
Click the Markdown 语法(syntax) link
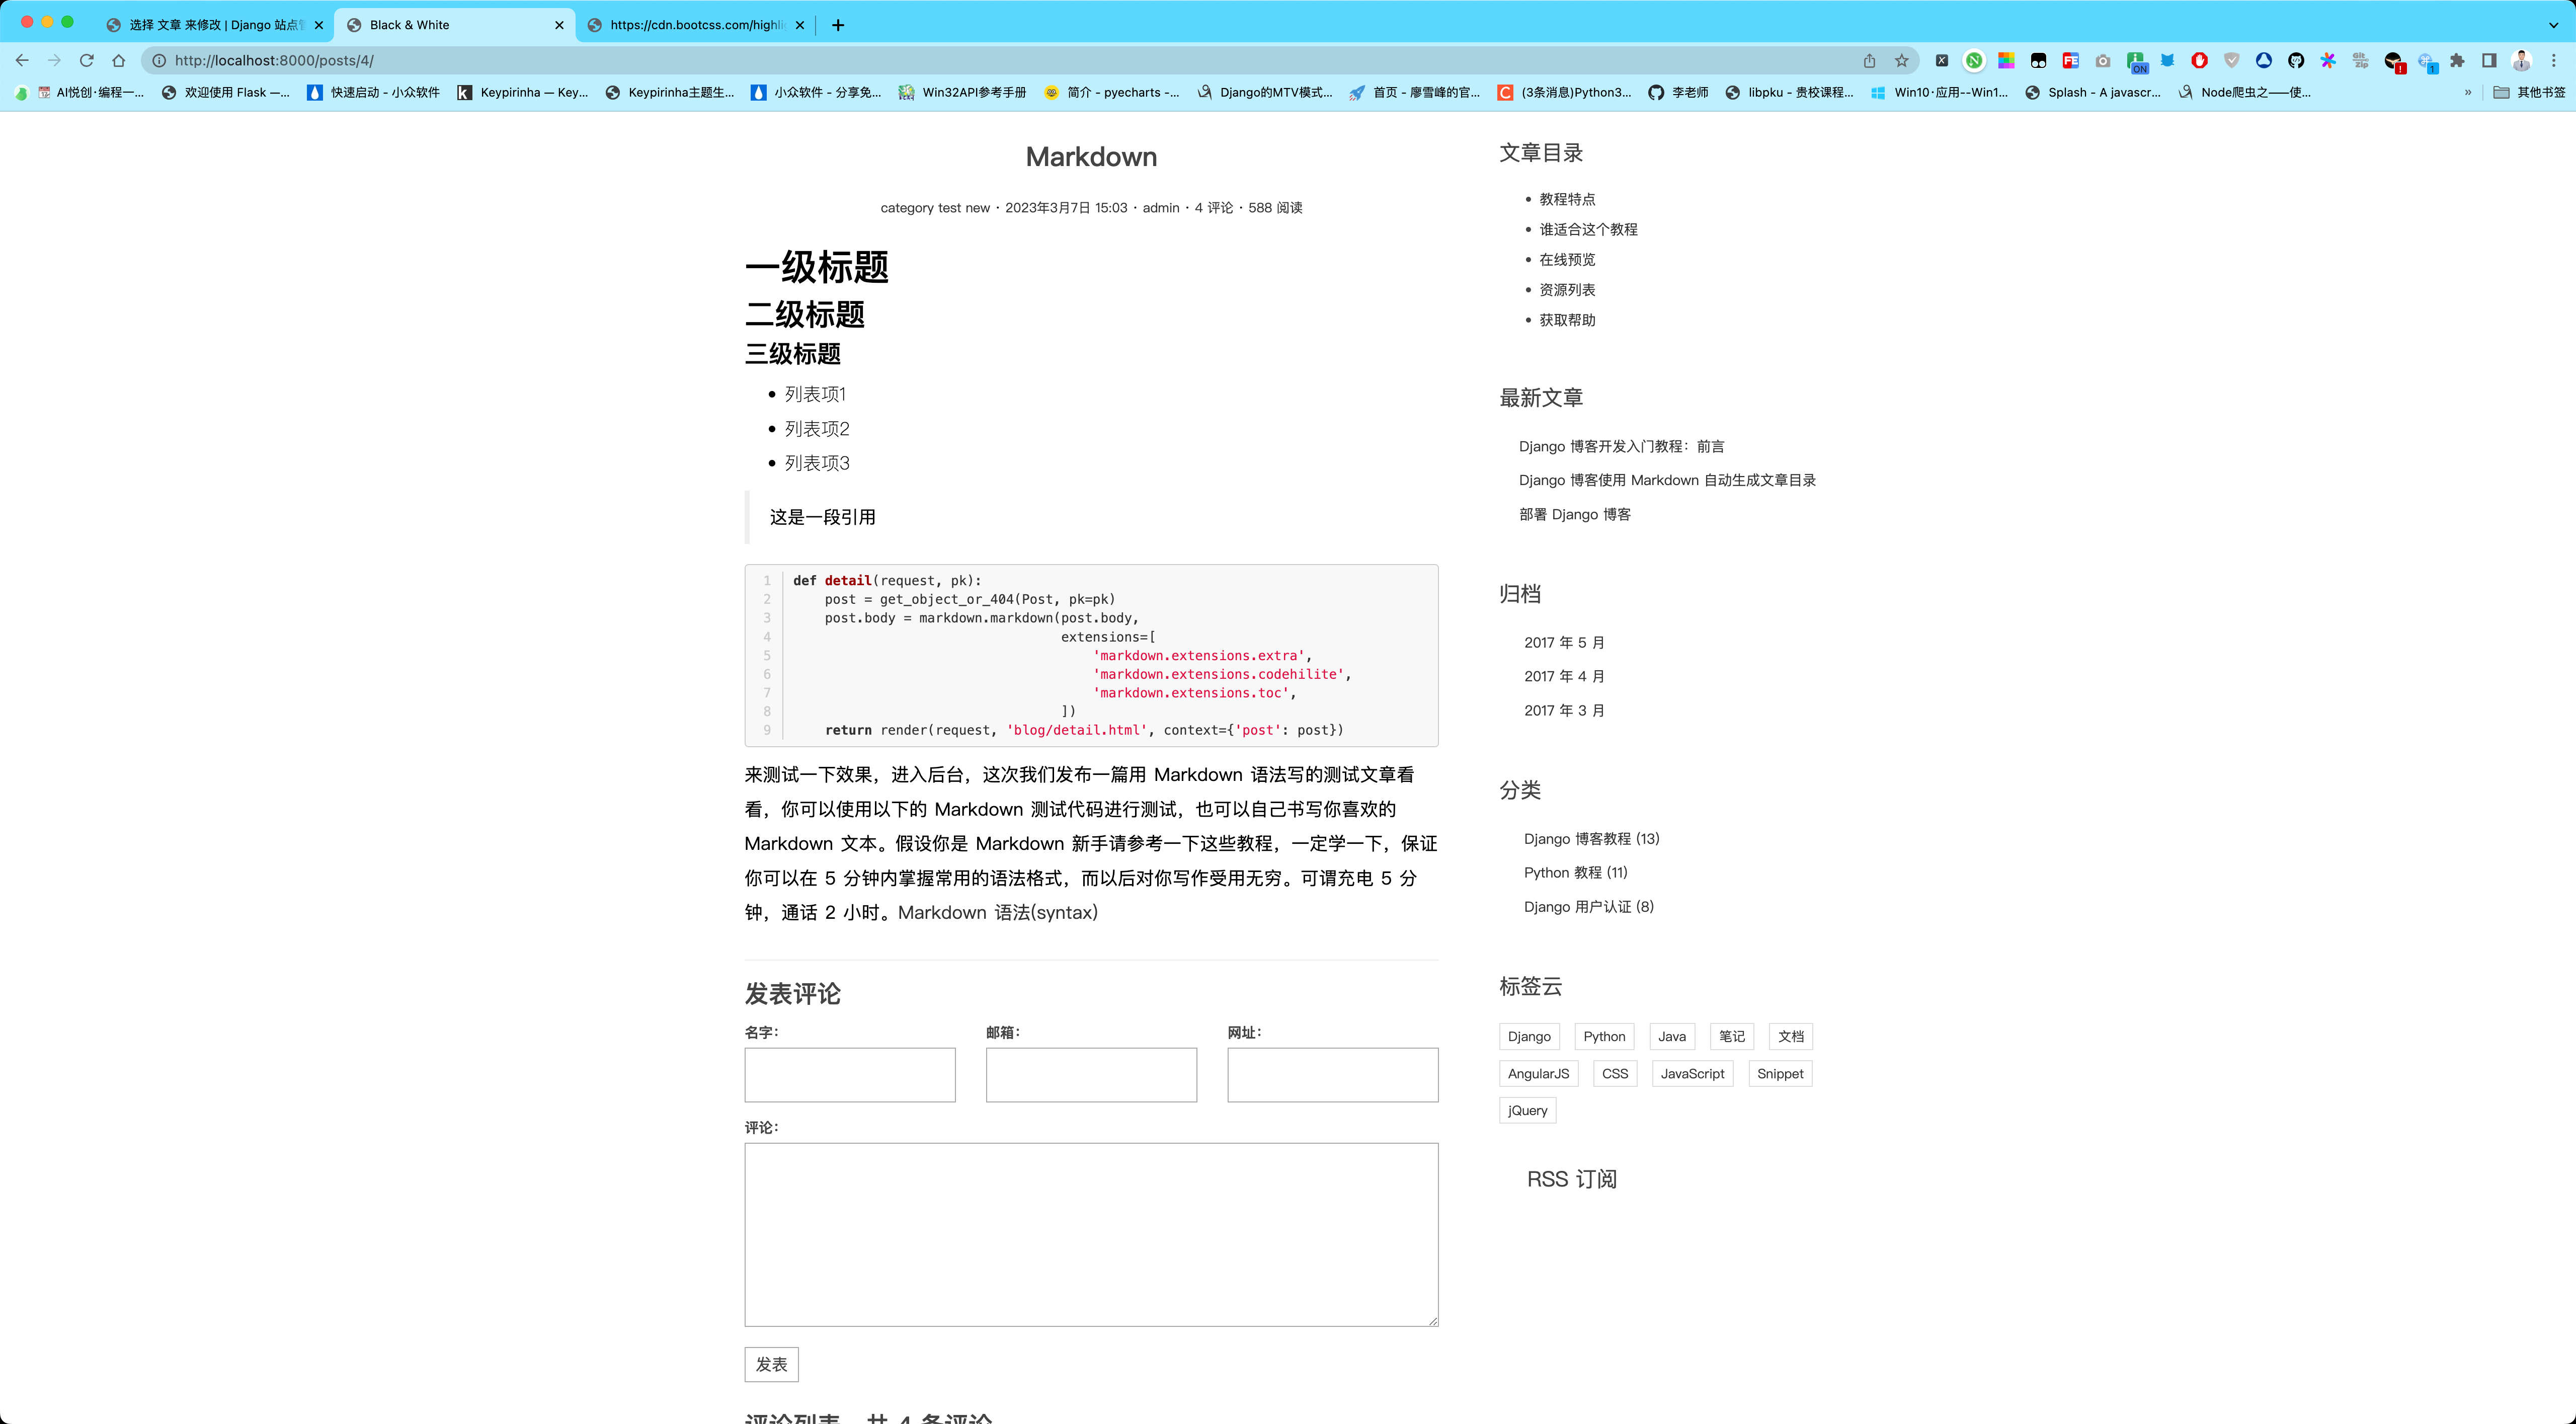point(998,912)
